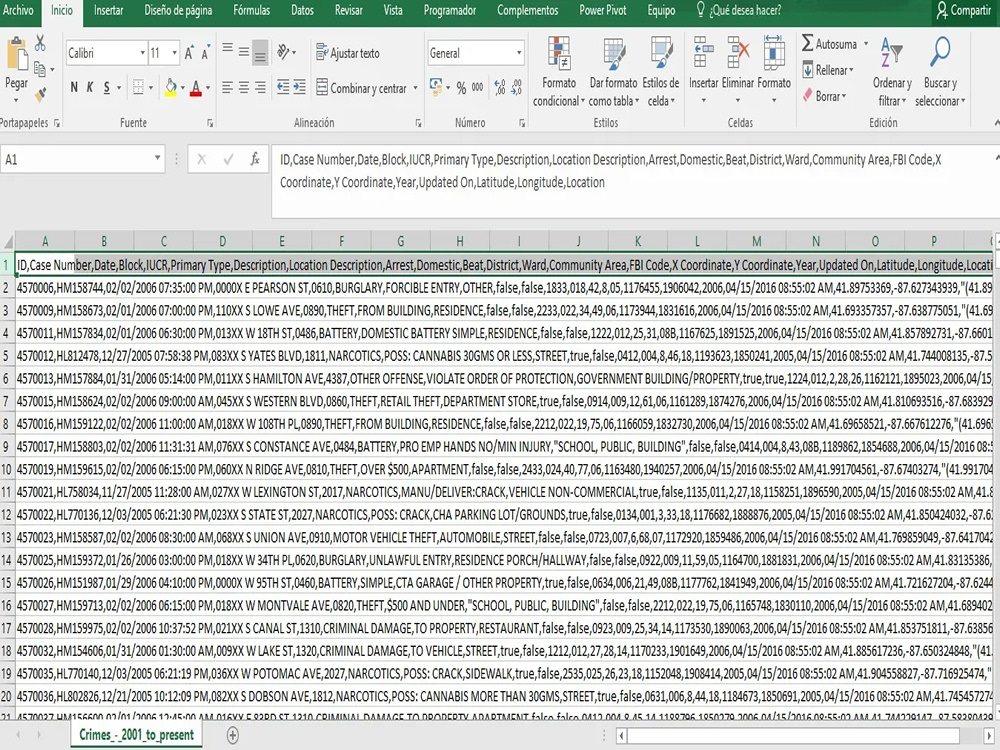This screenshot has height=750, width=1000.
Task: Switch to the Insertar tab
Action: tap(108, 10)
